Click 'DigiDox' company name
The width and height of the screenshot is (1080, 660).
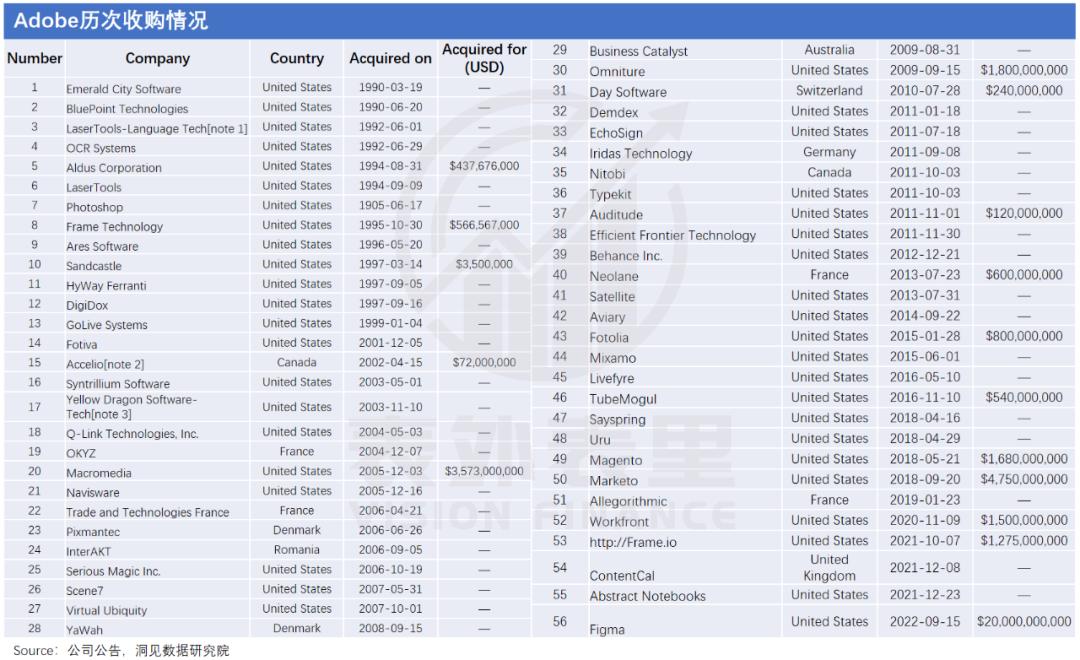tap(87, 305)
